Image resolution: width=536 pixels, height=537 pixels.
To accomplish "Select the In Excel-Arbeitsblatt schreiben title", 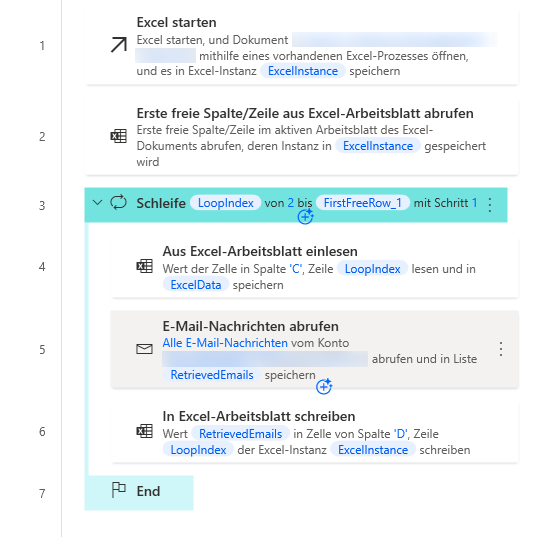I will click(259, 416).
